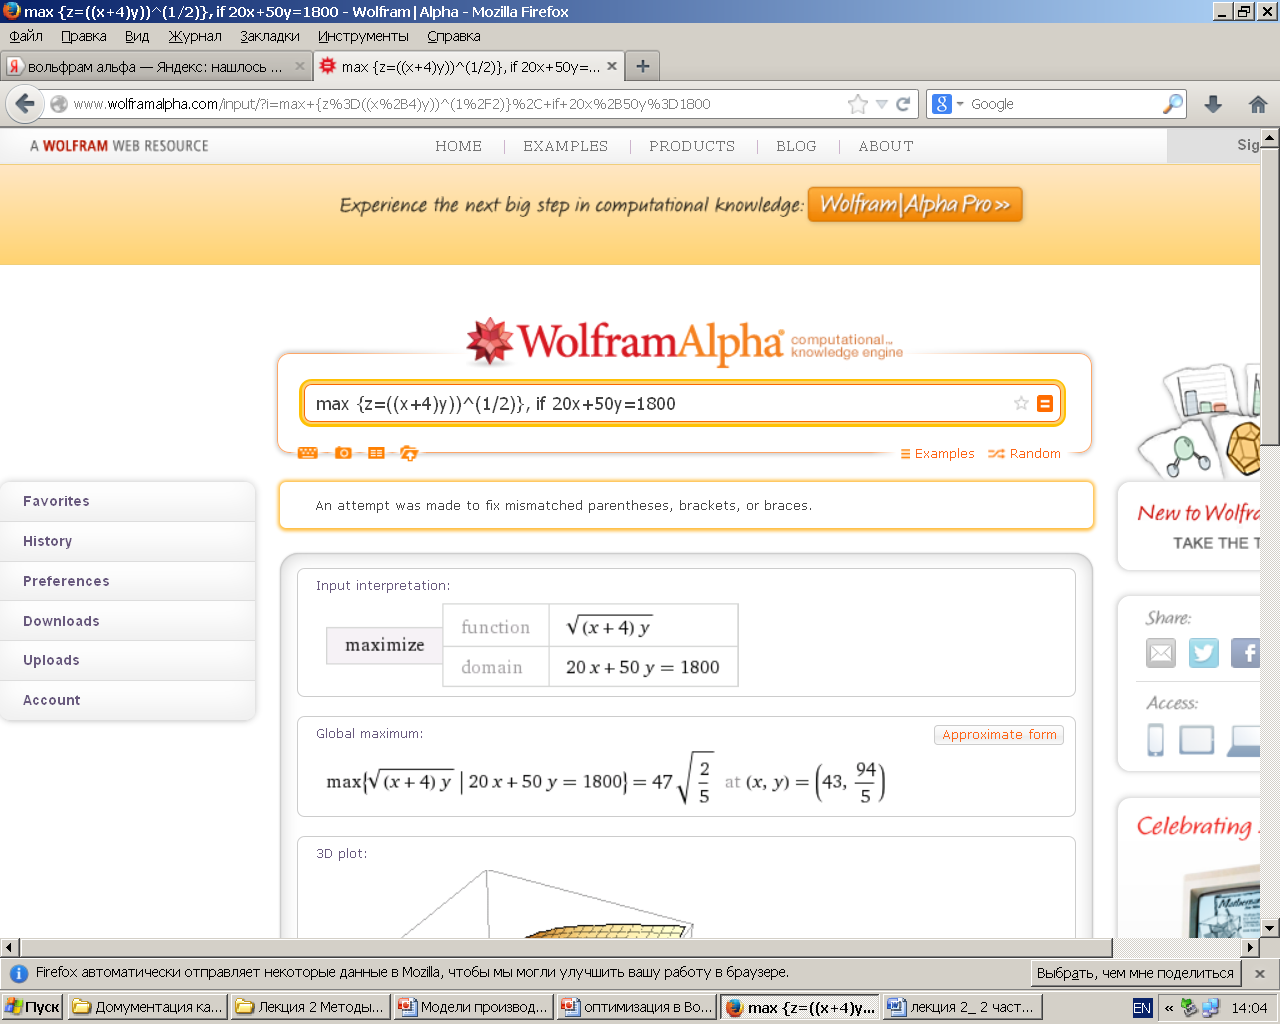Open the Examples link under the query box

click(x=937, y=453)
